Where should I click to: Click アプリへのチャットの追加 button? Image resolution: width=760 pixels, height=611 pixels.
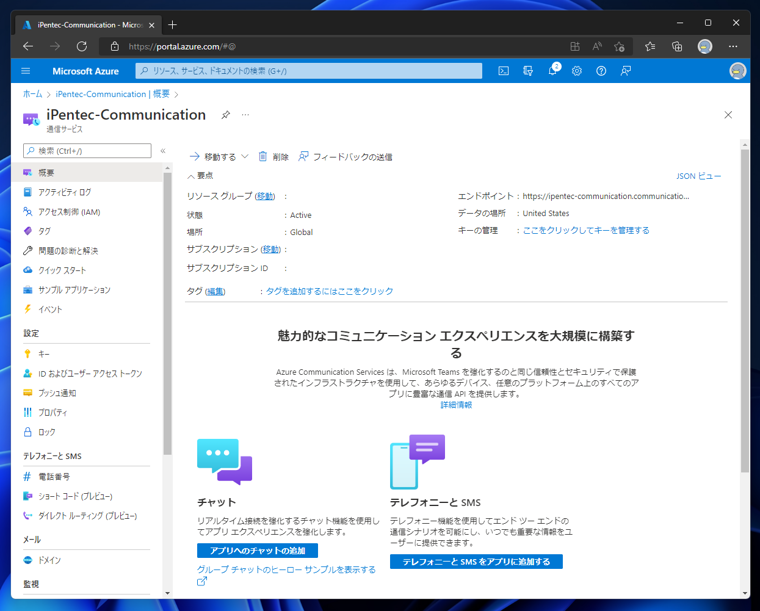[x=257, y=550]
